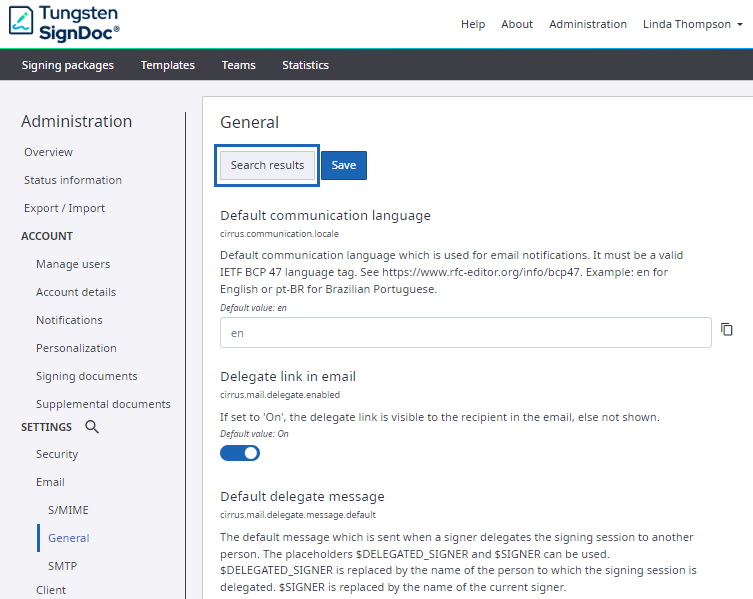Open the Help link

tap(473, 24)
